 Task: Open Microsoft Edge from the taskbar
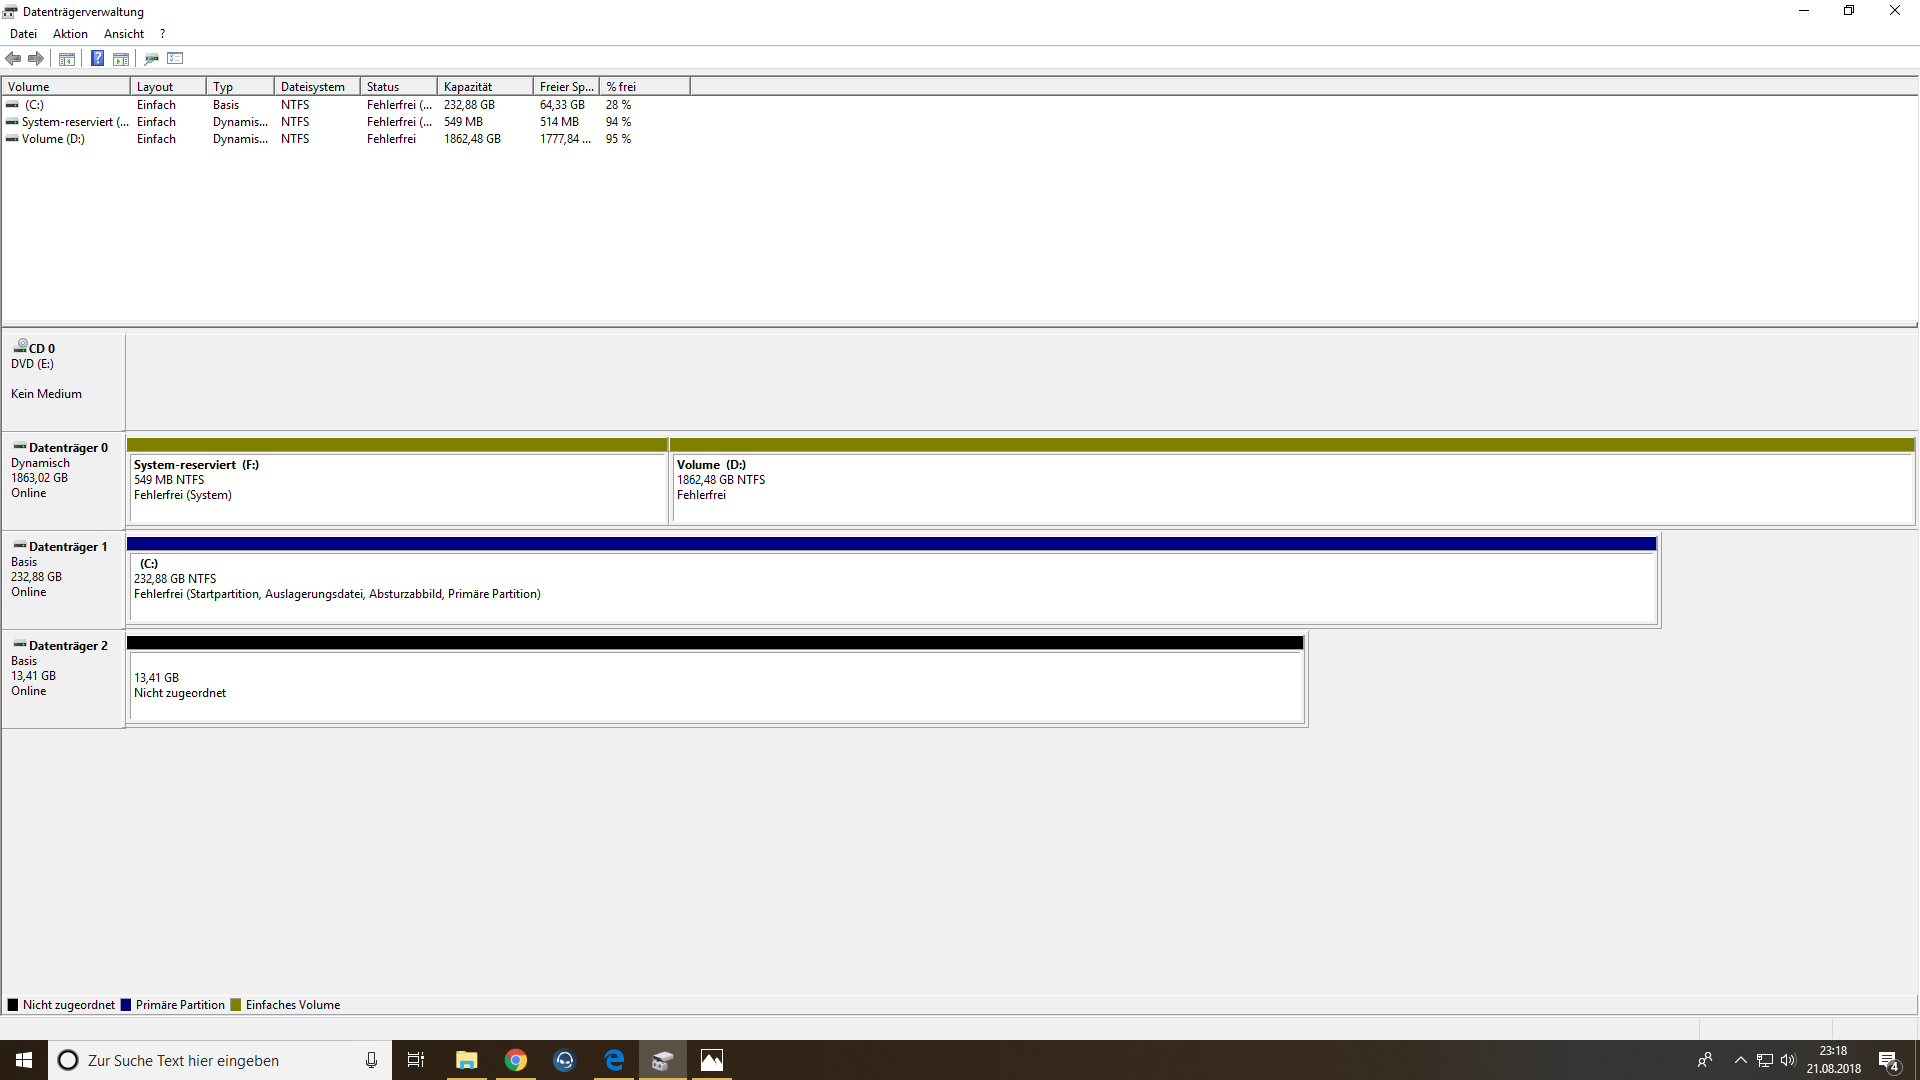pyautogui.click(x=614, y=1059)
